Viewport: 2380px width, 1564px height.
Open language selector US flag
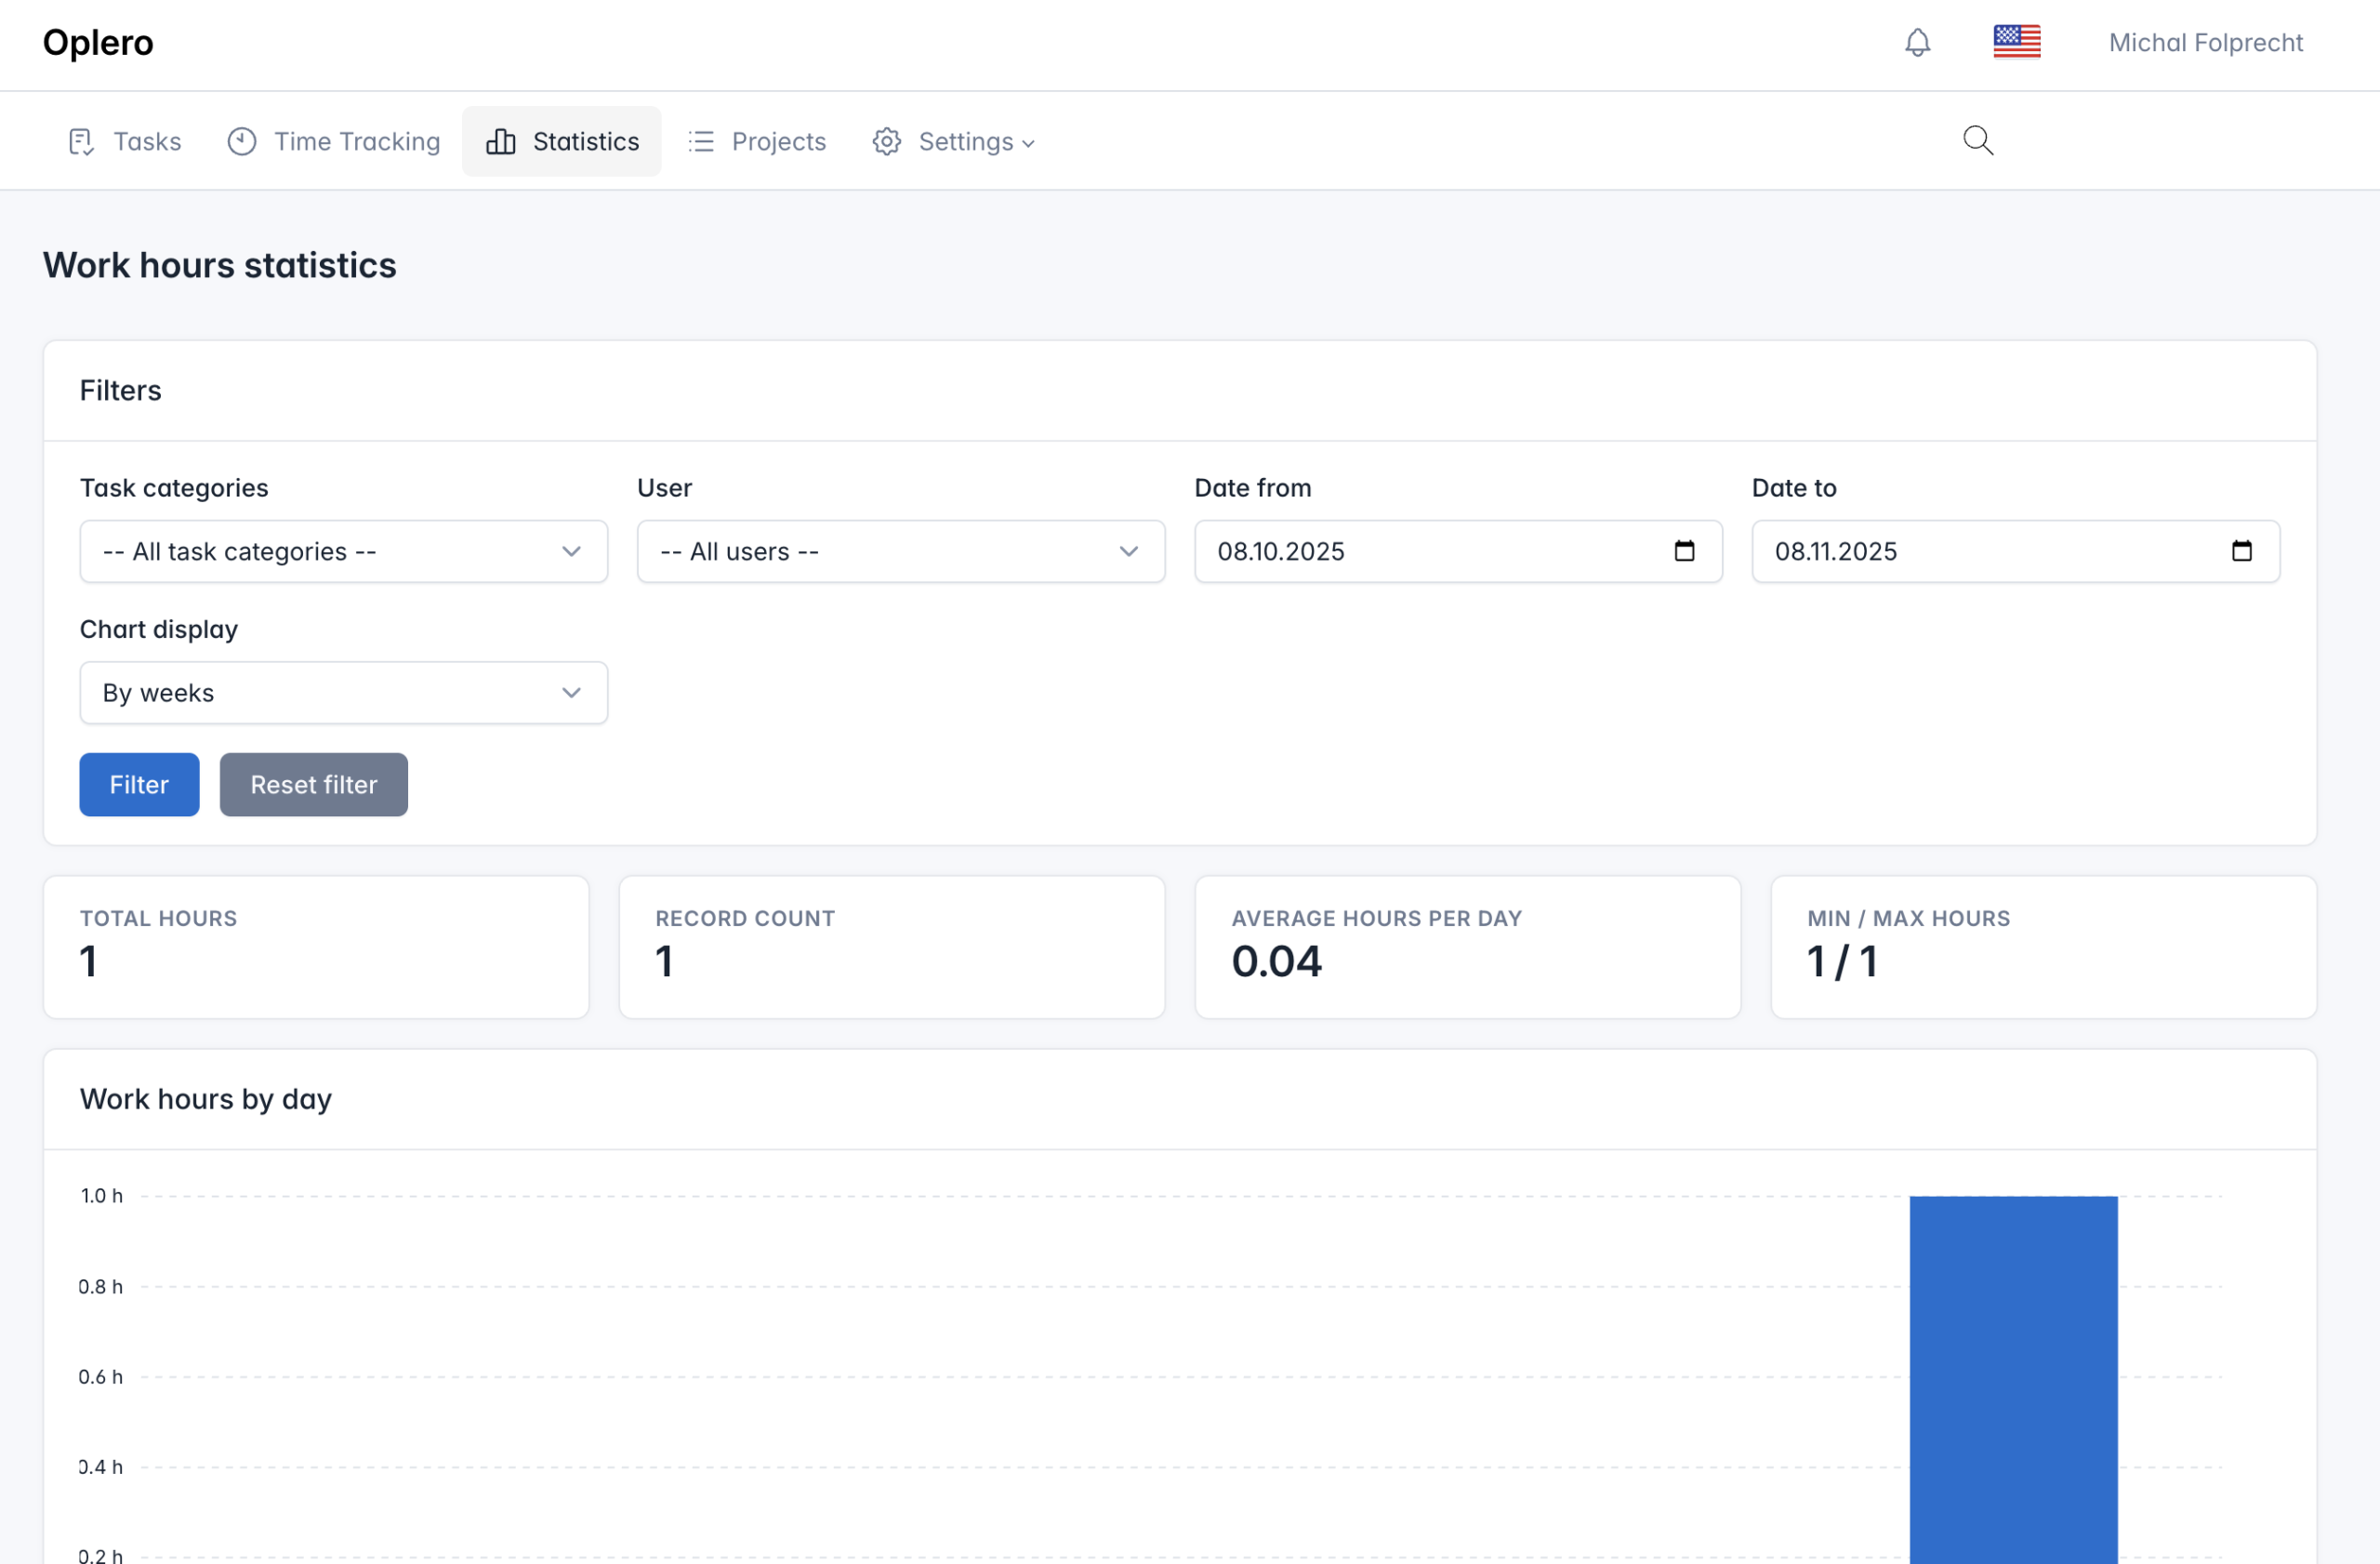(2016, 42)
